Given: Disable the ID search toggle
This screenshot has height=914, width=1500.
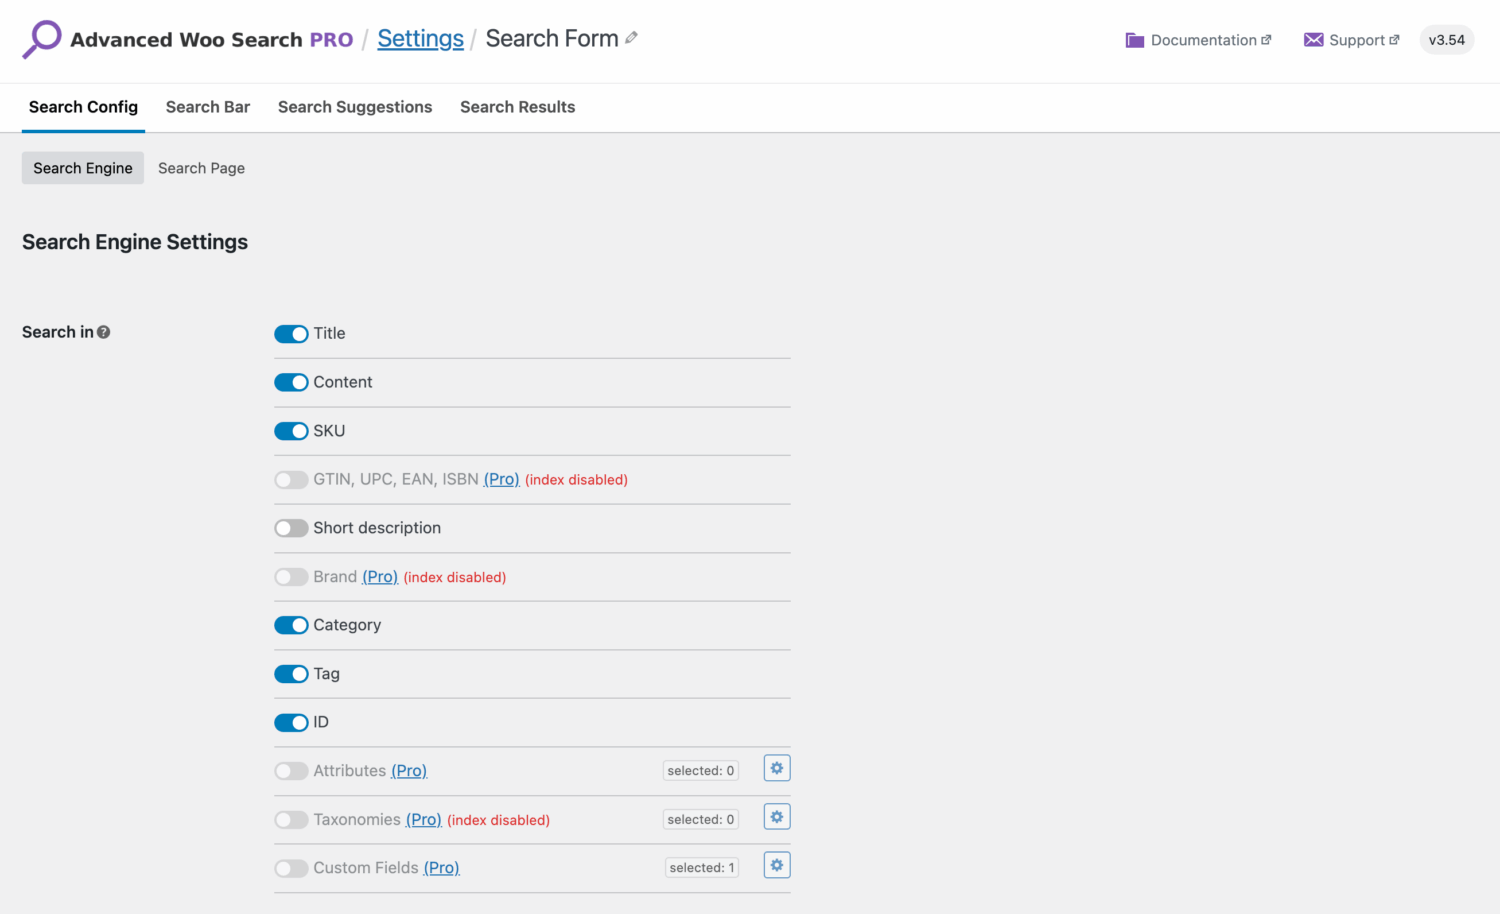Looking at the screenshot, I should (x=291, y=722).
